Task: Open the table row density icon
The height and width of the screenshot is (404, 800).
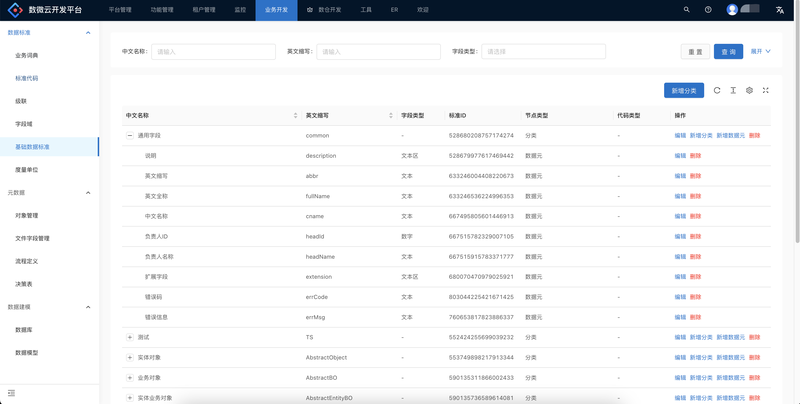Action: [x=733, y=90]
